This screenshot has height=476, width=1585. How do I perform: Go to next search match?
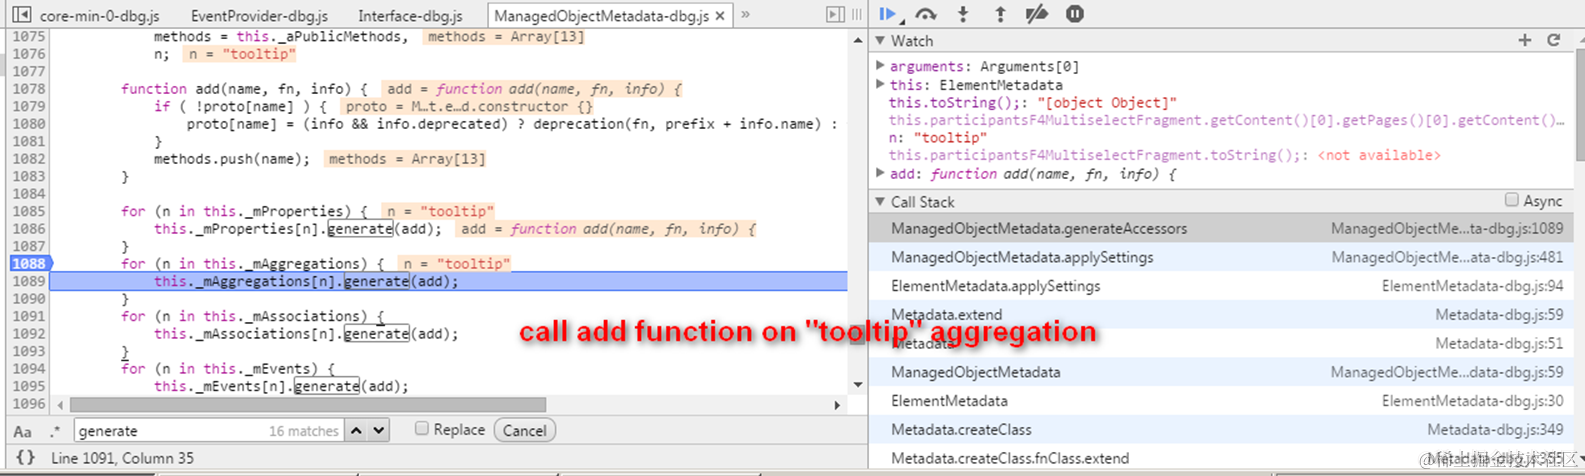coord(378,431)
